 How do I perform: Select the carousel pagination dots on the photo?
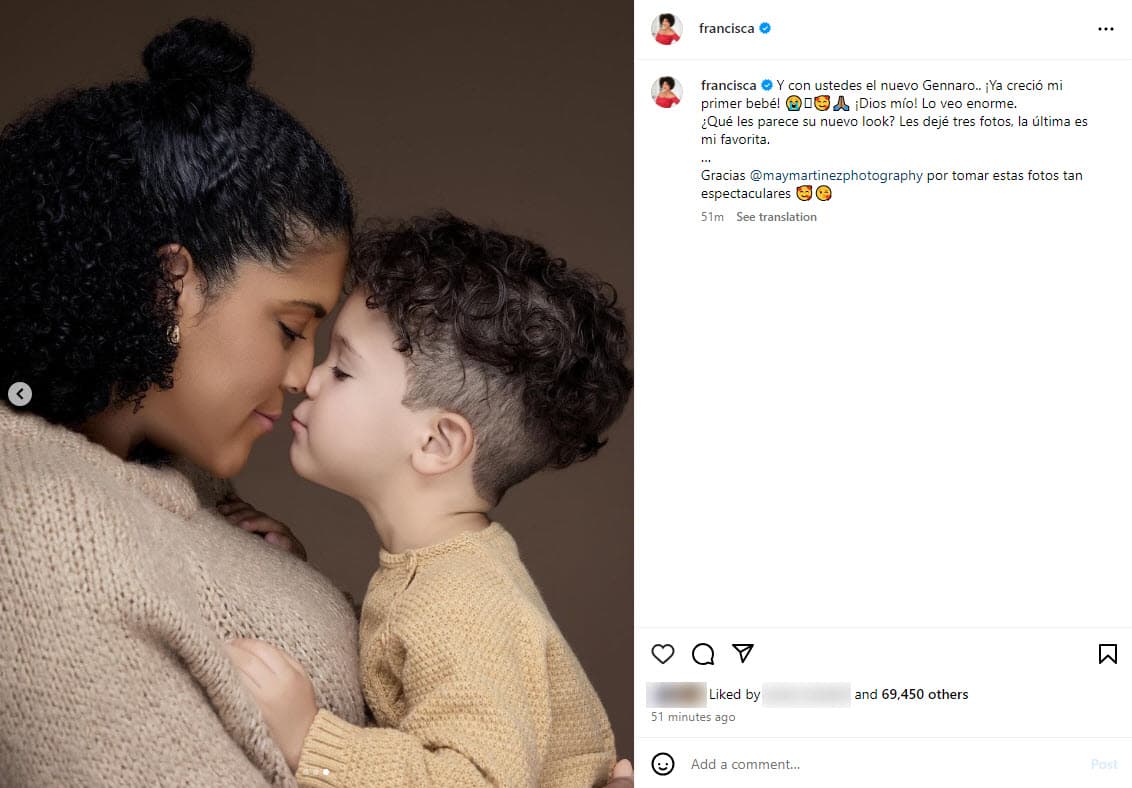(x=315, y=772)
